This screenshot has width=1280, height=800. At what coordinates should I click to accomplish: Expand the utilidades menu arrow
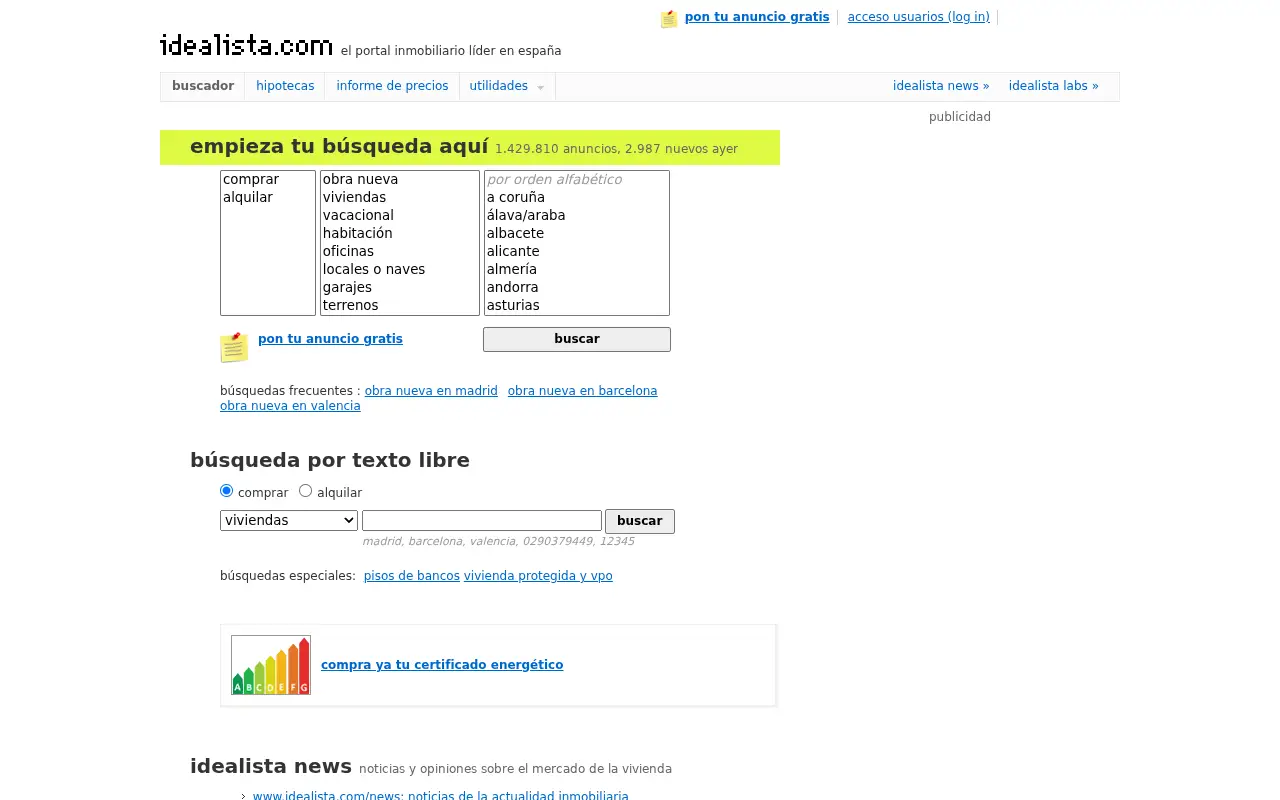pos(540,87)
